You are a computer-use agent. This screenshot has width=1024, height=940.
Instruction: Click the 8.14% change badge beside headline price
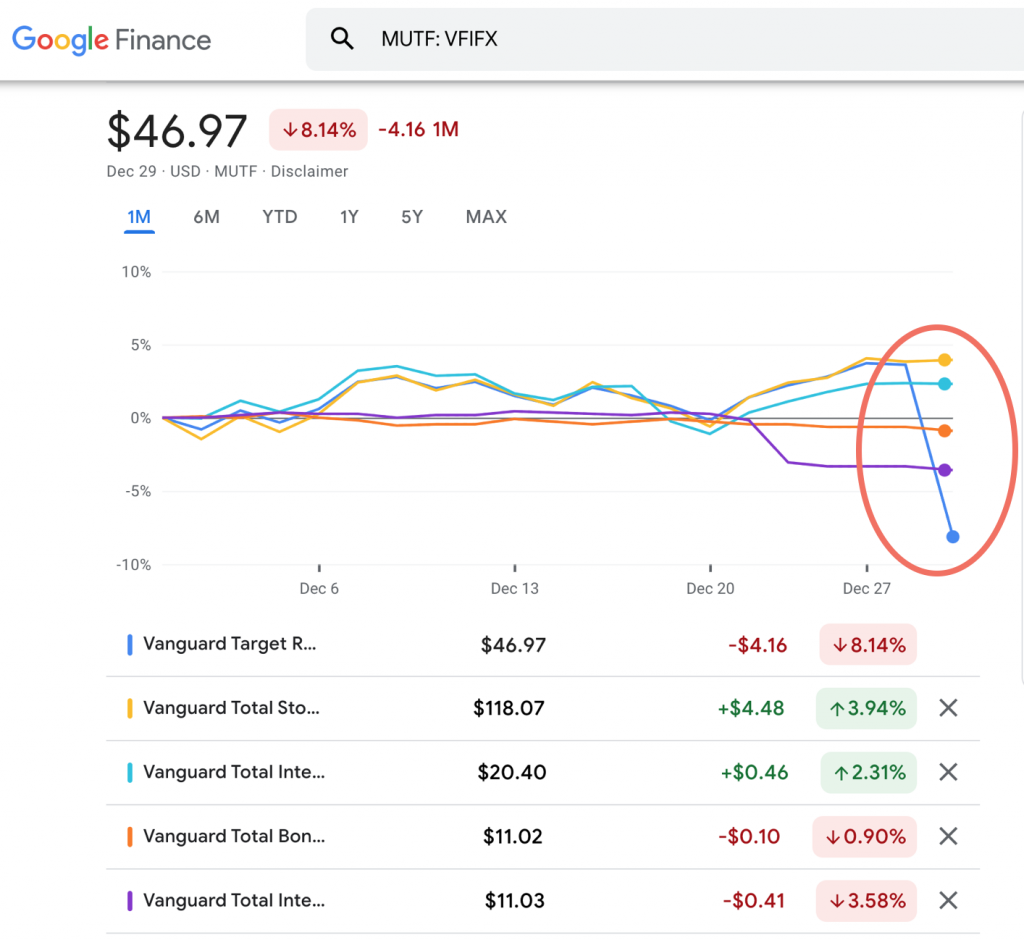[319, 130]
